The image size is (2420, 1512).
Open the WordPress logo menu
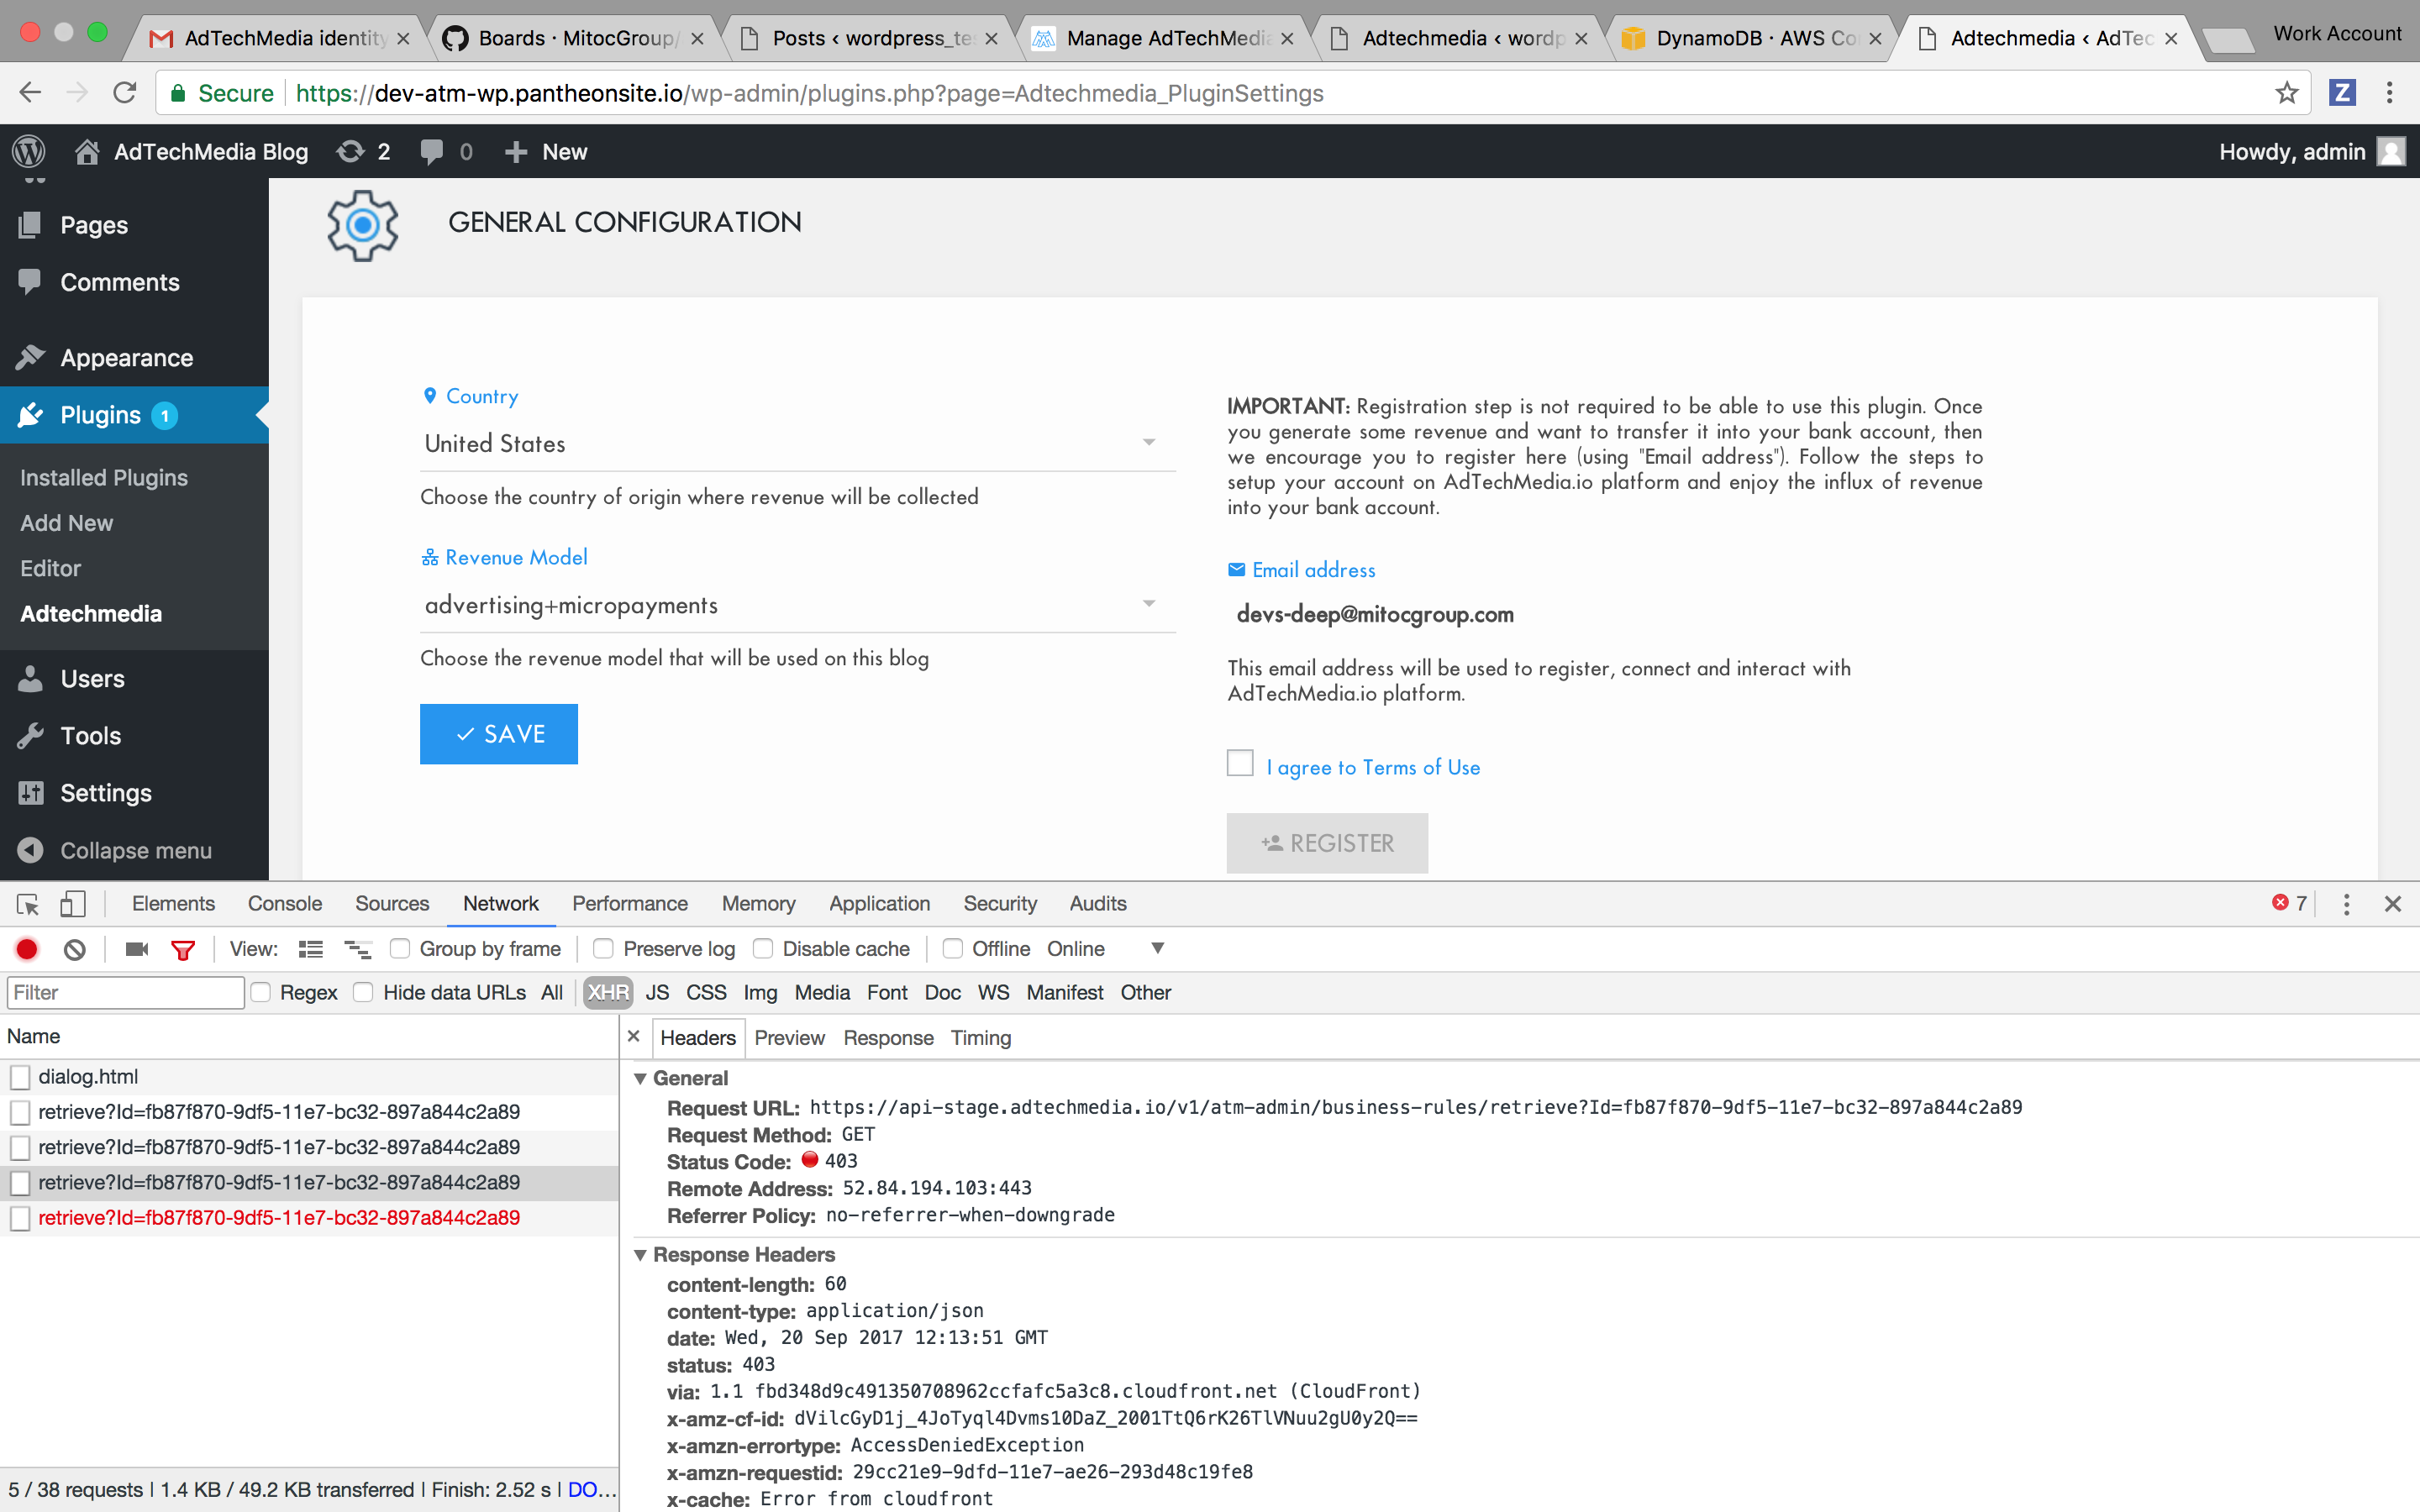(x=29, y=151)
